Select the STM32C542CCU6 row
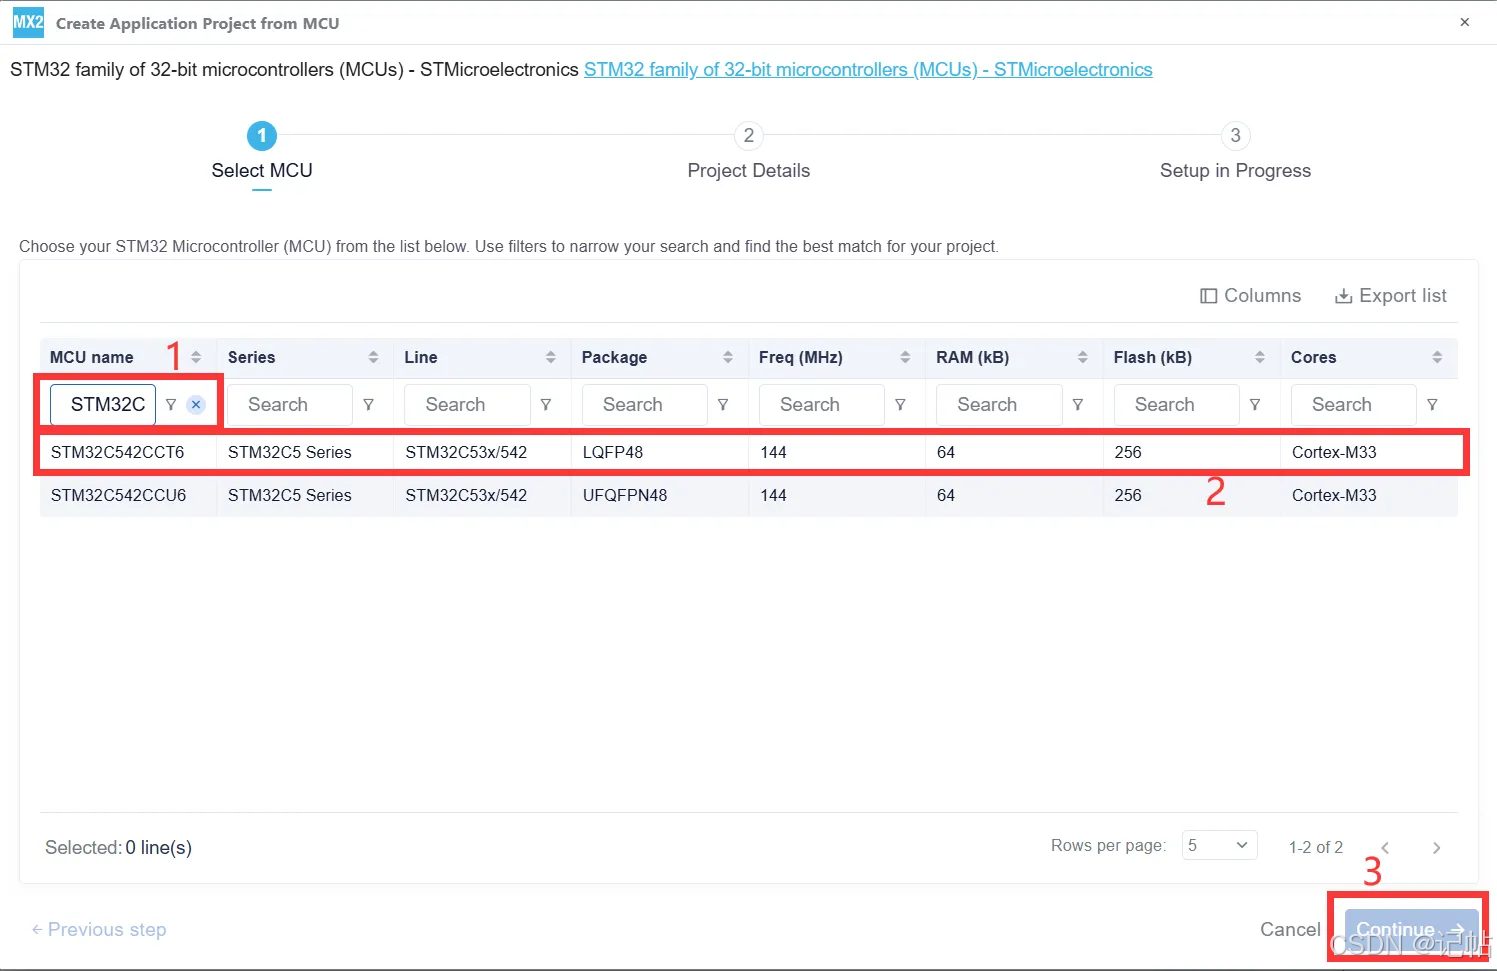 click(749, 495)
